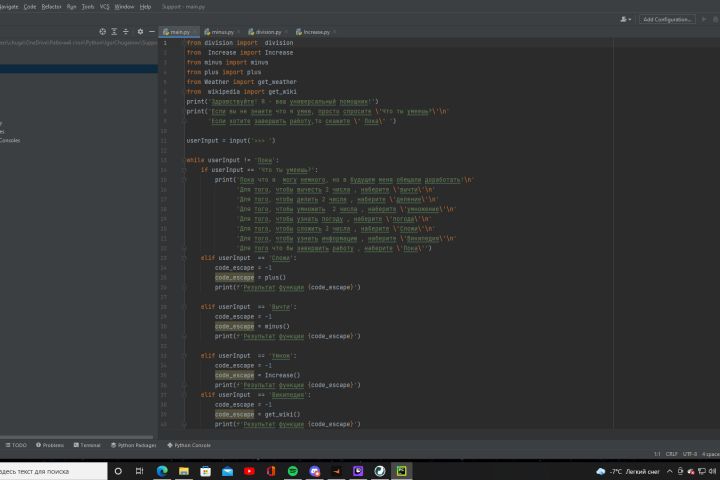The height and width of the screenshot is (480, 720).
Task: Click Add Configuration button
Action: click(667, 19)
